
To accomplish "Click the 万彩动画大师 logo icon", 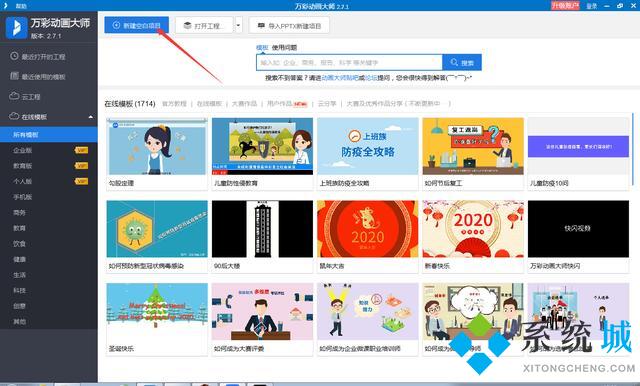I will (x=16, y=27).
